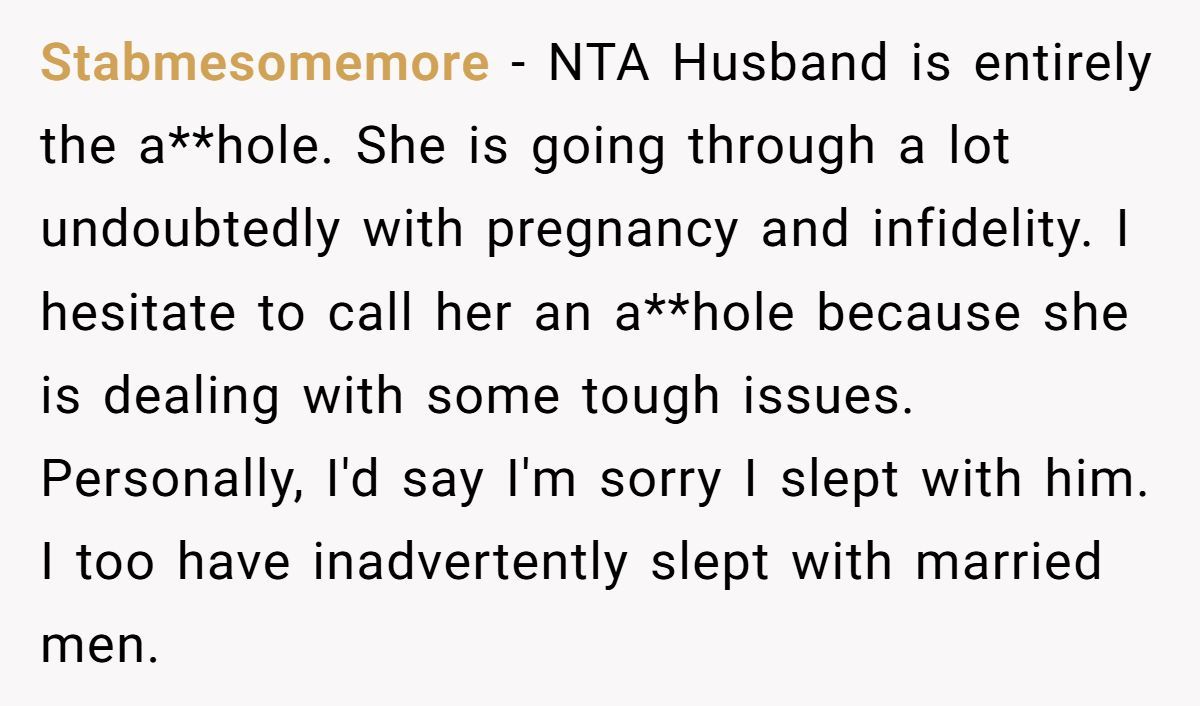This screenshot has height=706, width=1200.
Task: Open the Stabmesomemore user profile link
Action: [265, 65]
